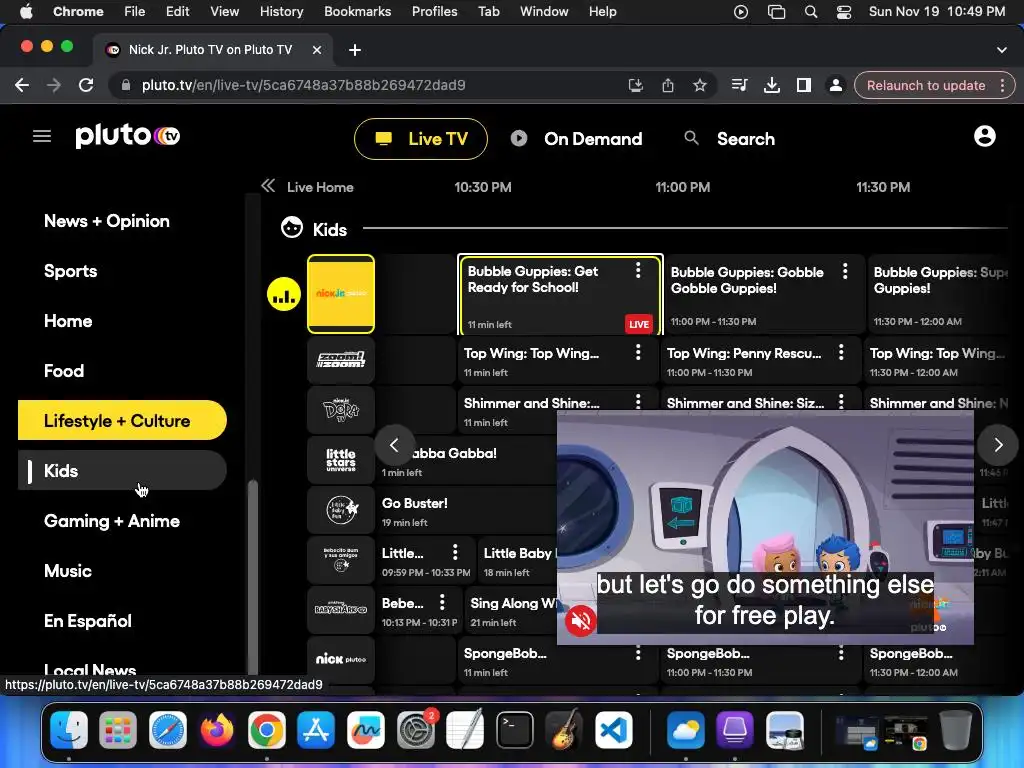Select Gaming + Anime category
Viewport: 1024px width, 768px height.
tap(112, 520)
